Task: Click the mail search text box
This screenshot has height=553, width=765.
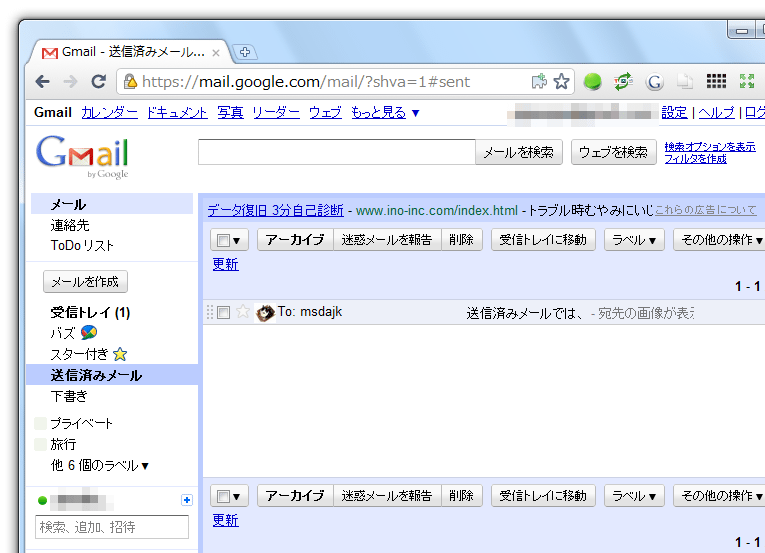Action: (x=337, y=152)
